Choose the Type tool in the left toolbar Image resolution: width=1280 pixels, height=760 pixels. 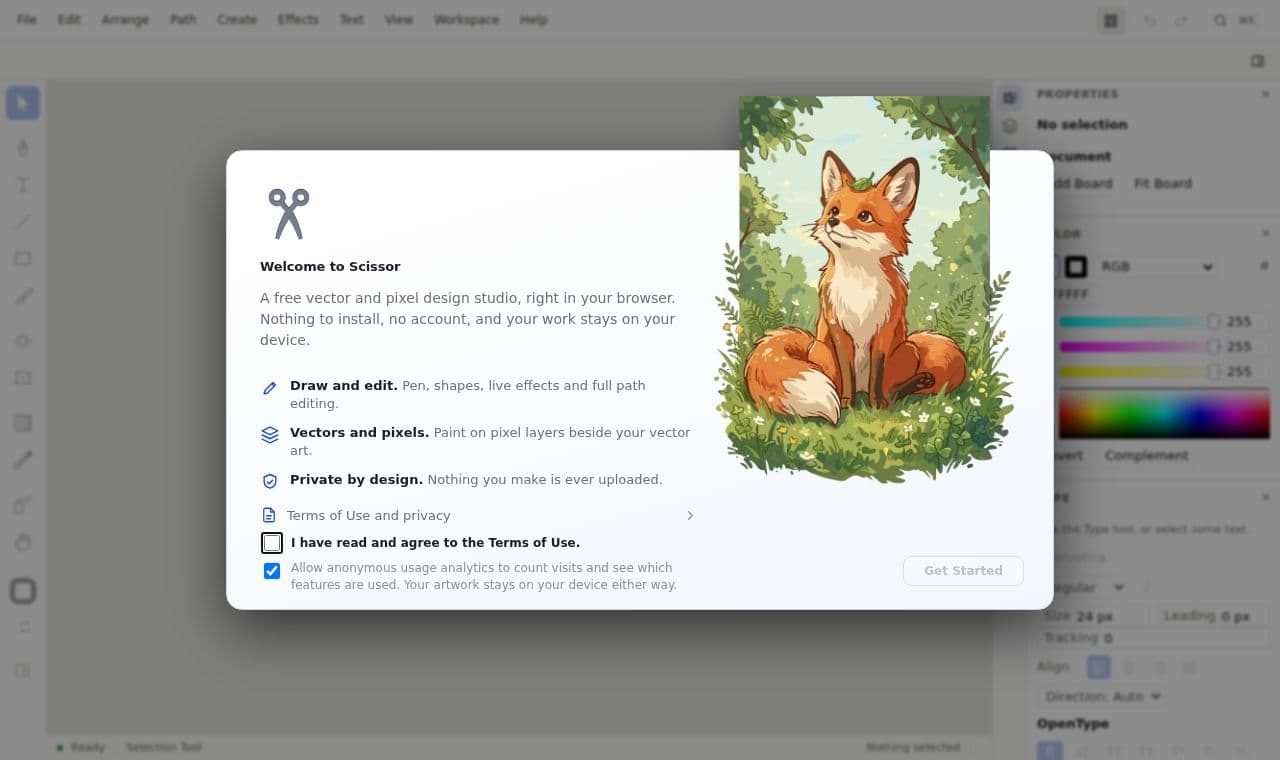tap(23, 185)
